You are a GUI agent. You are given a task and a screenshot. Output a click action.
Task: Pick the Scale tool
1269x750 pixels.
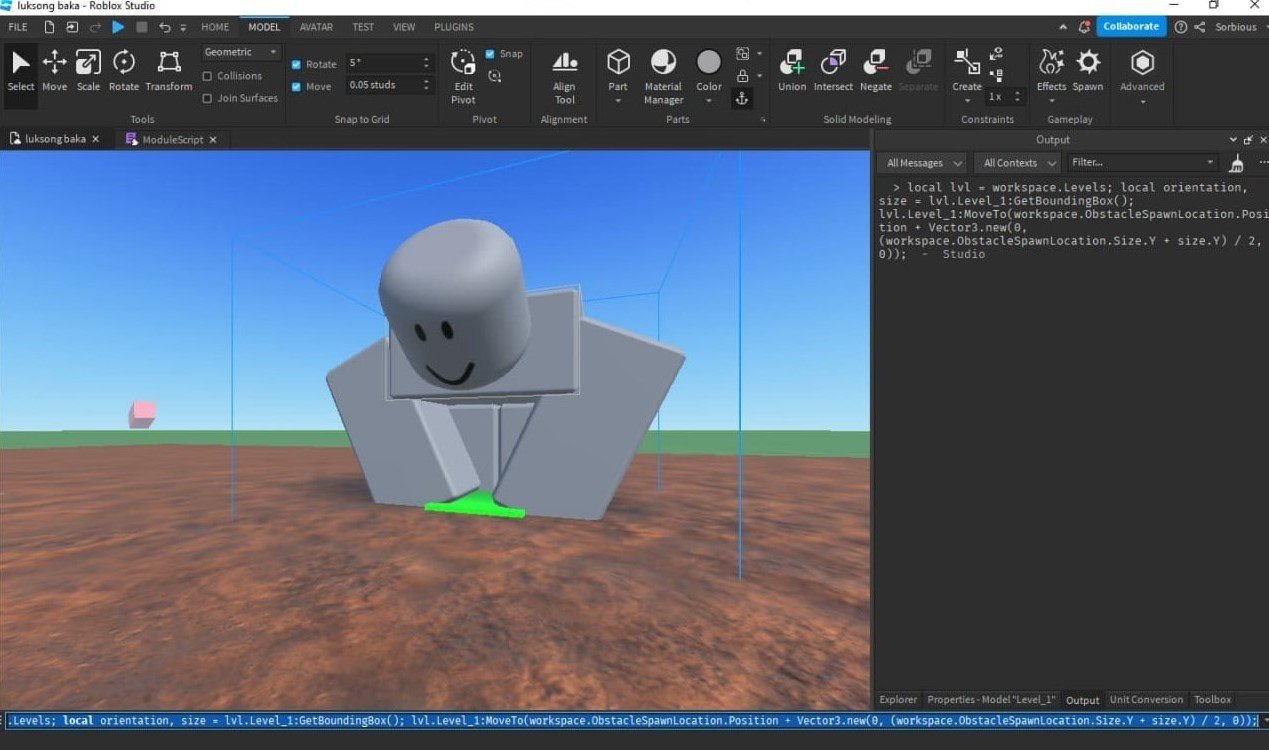click(x=88, y=70)
